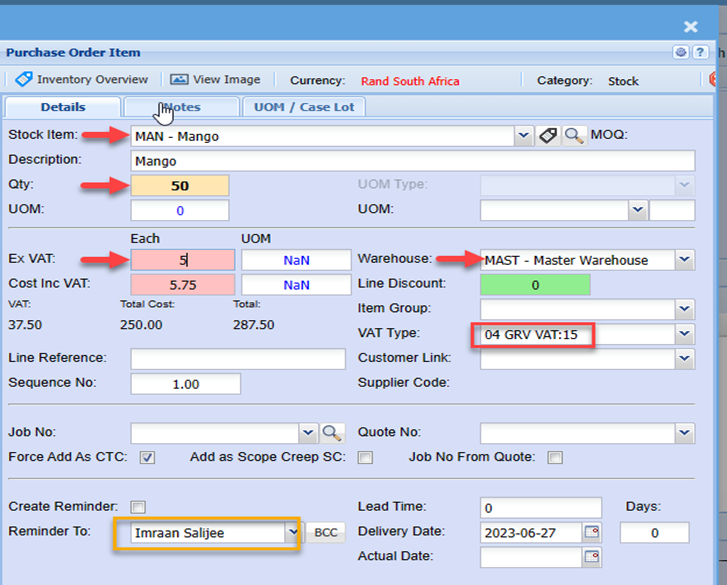Expand the Reminder To dropdown
This screenshot has height=585, width=727.
tap(292, 533)
